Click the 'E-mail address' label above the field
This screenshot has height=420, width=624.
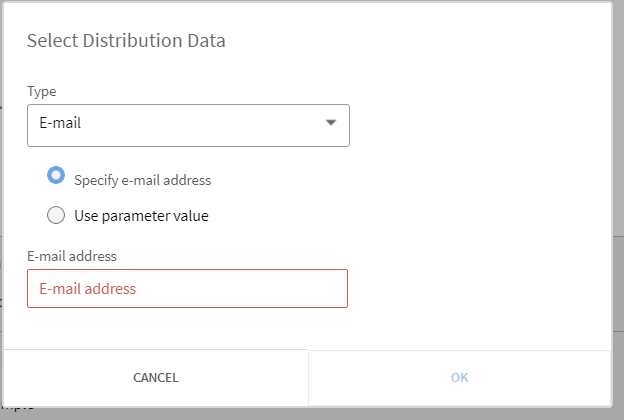click(72, 256)
